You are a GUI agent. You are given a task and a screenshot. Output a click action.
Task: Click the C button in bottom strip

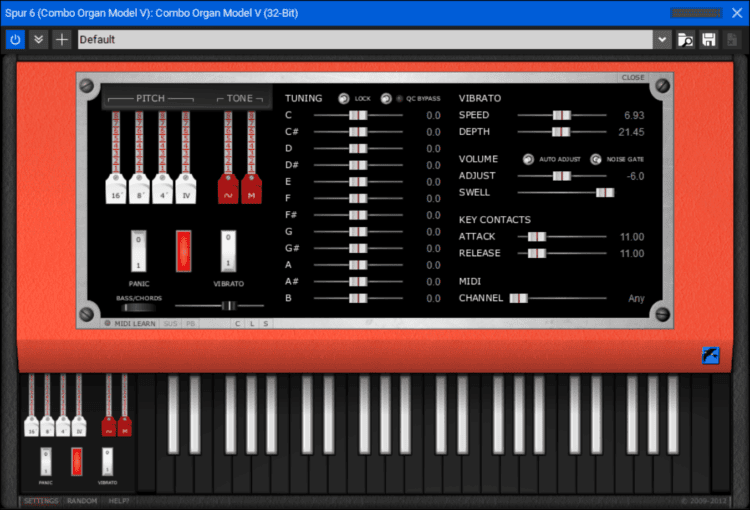pyautogui.click(x=238, y=324)
